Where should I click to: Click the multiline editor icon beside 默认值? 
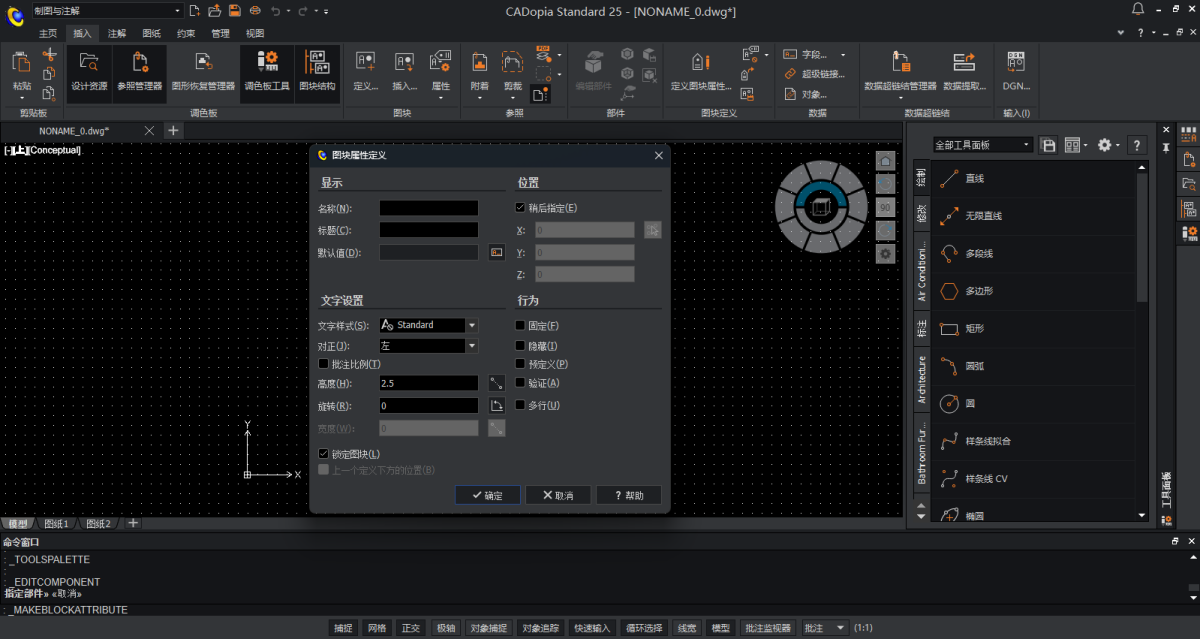[496, 253]
